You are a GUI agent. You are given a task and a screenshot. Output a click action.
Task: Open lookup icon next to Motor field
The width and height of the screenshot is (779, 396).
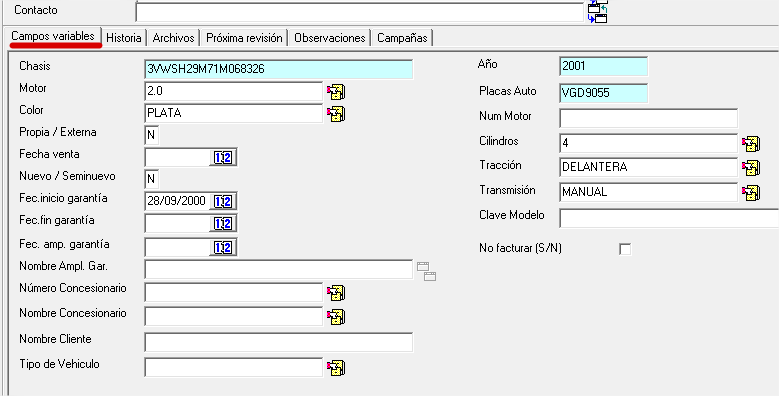336,92
